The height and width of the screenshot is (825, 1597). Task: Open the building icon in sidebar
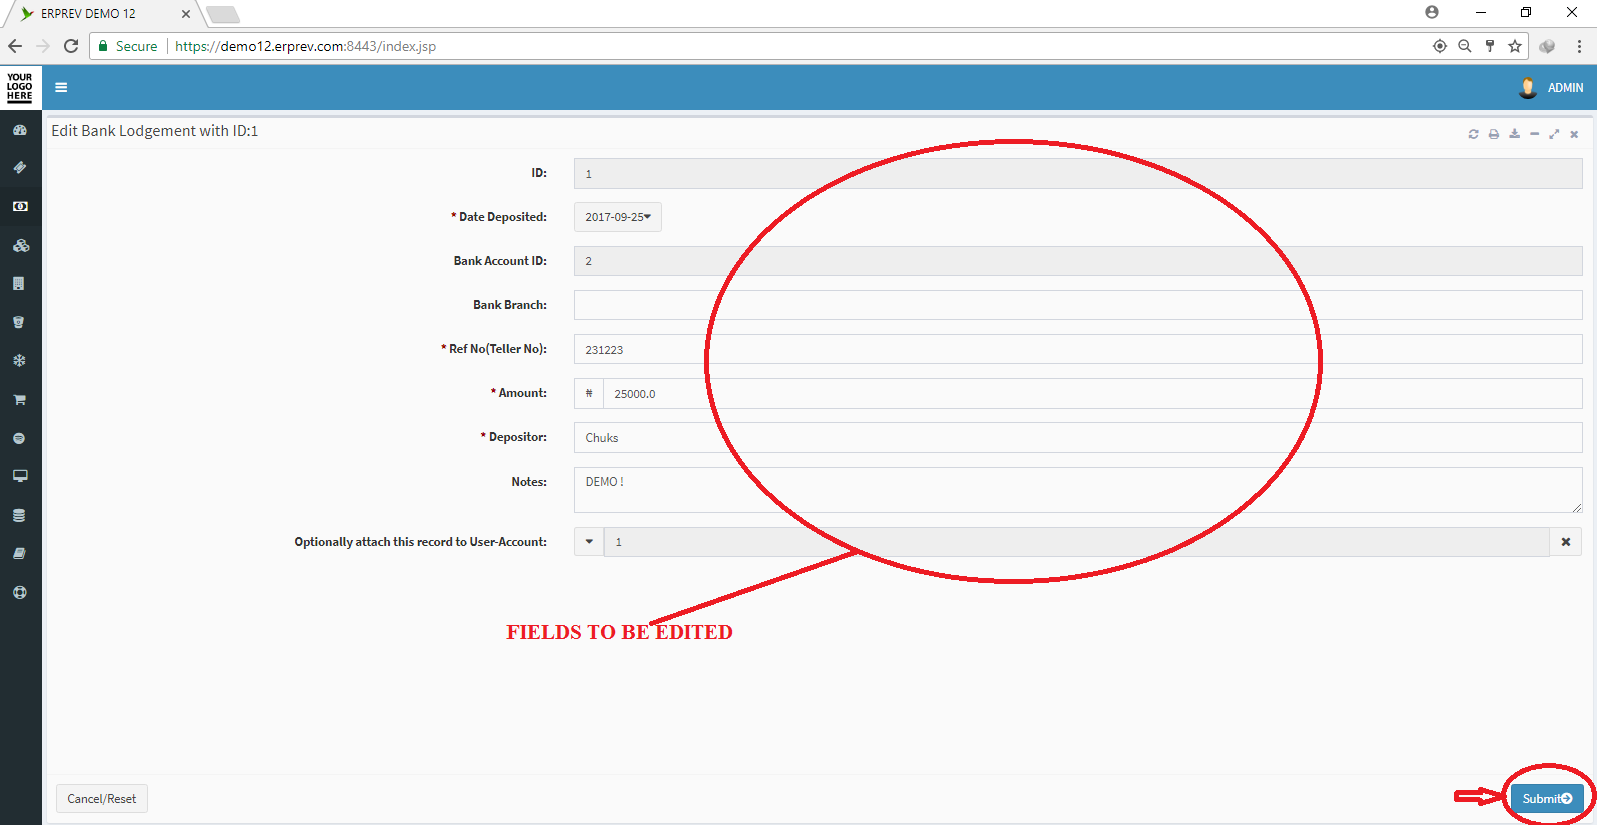[x=19, y=284]
